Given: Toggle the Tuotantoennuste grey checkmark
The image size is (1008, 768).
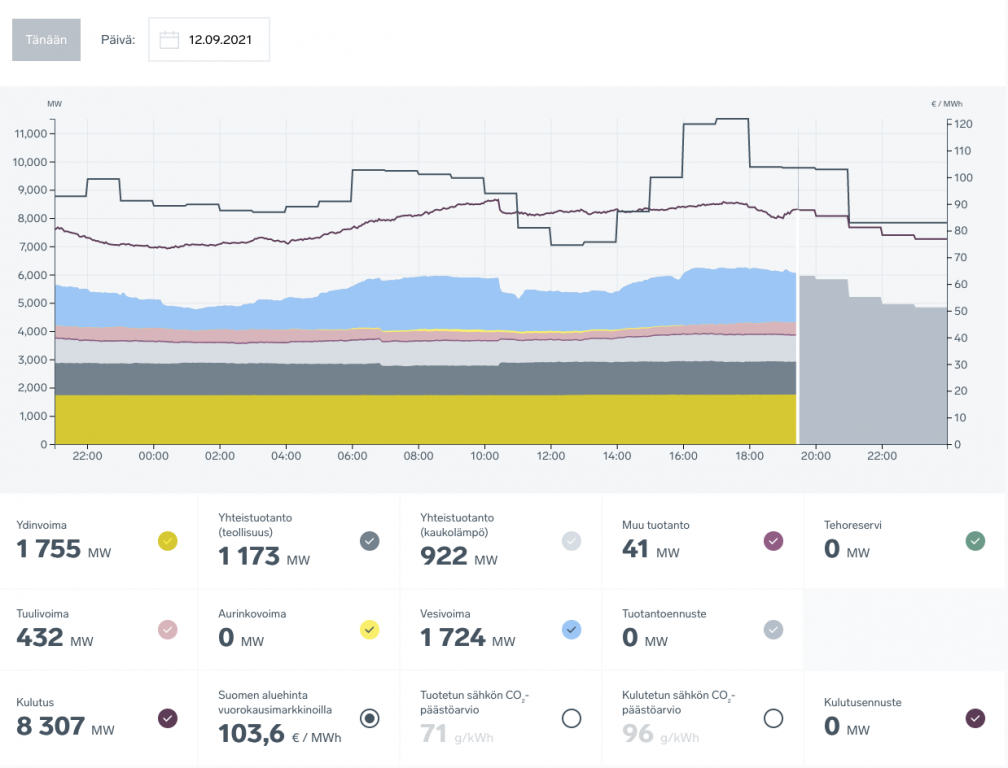Looking at the screenshot, I should (x=773, y=629).
